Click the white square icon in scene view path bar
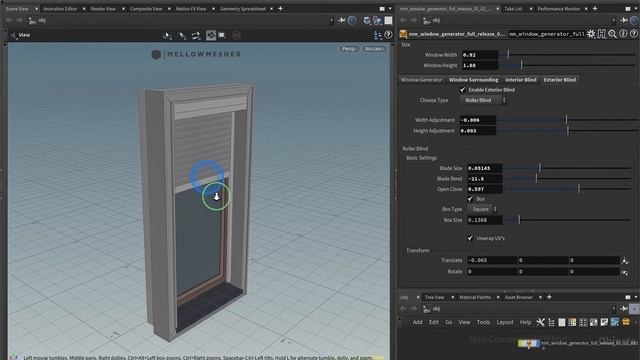Screen dimensions: 640x360 (x=388, y=20)
